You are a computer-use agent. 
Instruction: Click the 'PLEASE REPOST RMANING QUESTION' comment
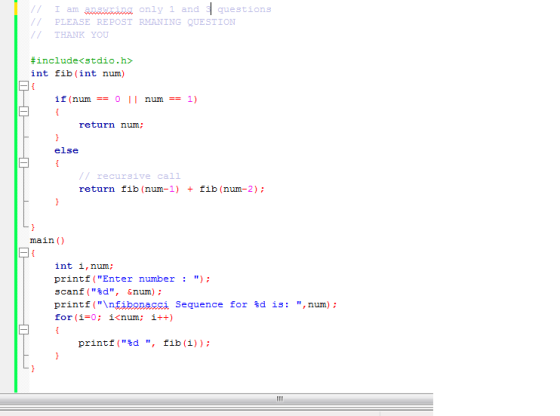145,22
